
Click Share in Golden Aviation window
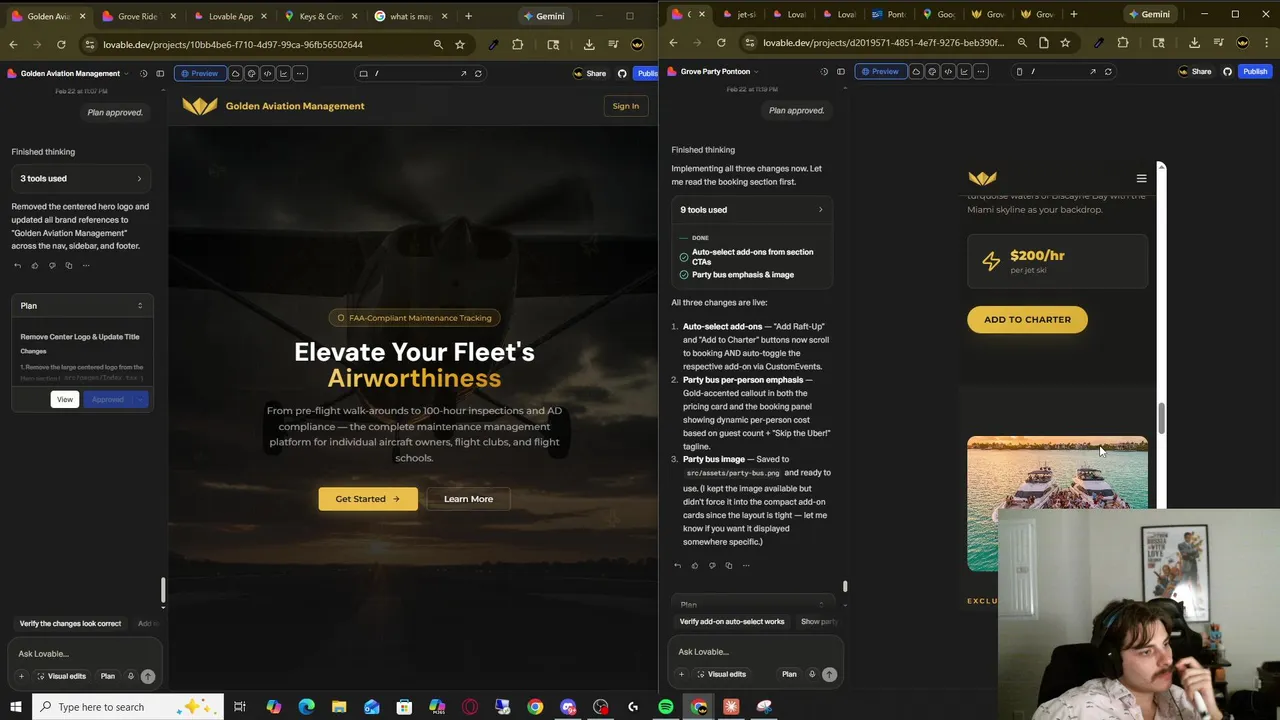[590, 73]
